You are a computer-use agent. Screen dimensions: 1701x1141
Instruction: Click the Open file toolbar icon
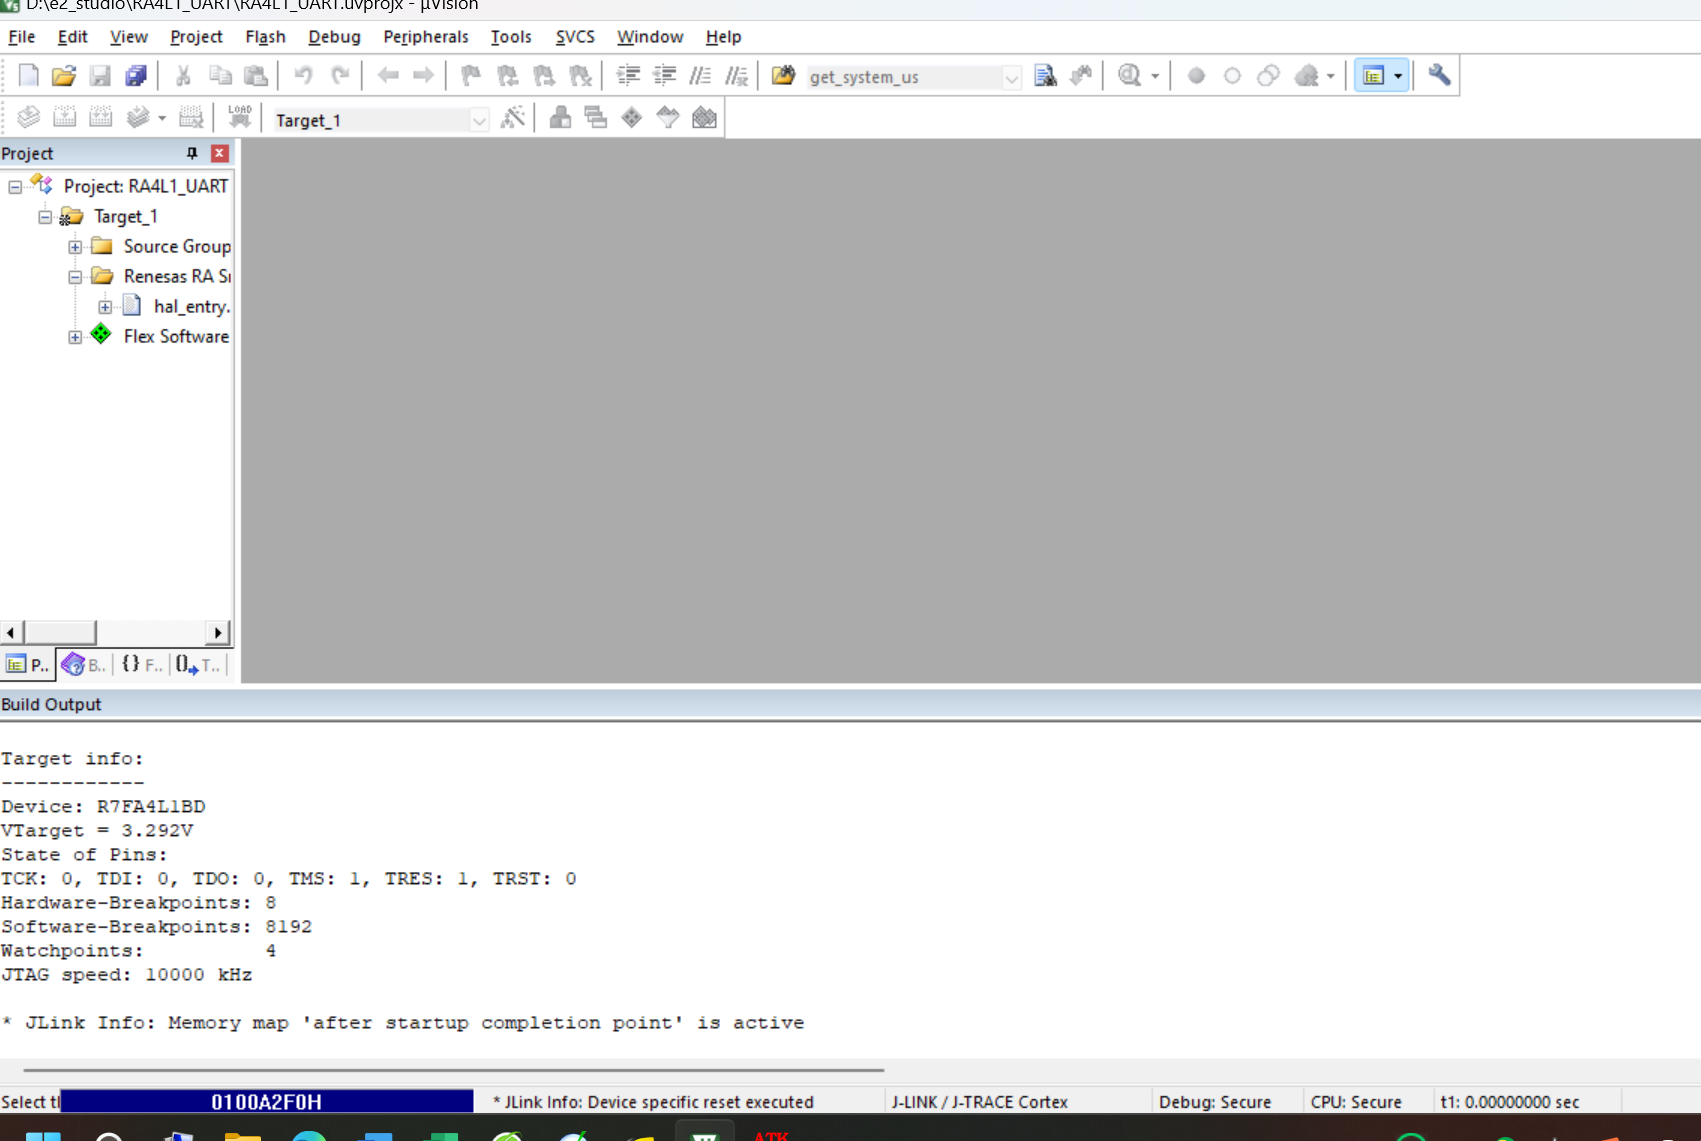click(x=64, y=76)
